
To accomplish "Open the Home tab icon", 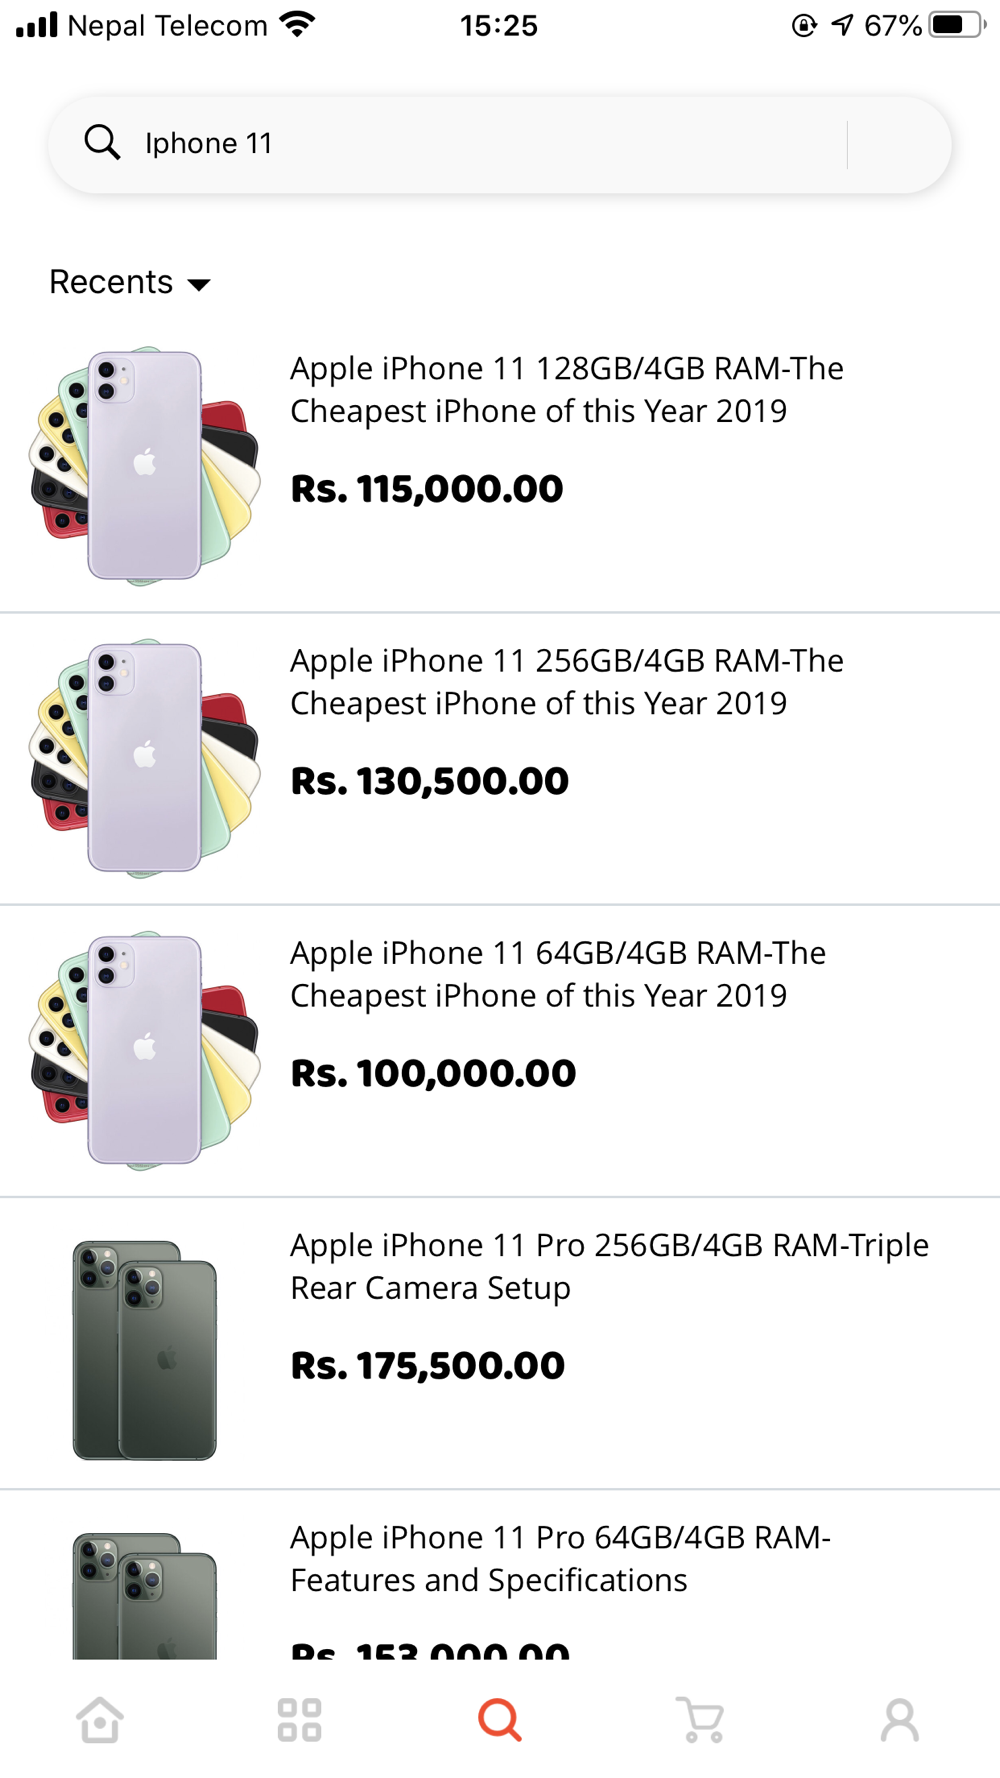I will point(100,1720).
